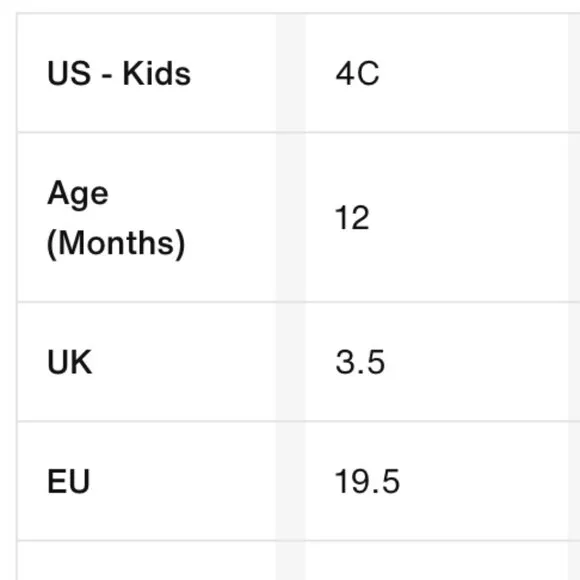Select the UK size 3.5 value
The image size is (580, 580).
click(x=360, y=362)
